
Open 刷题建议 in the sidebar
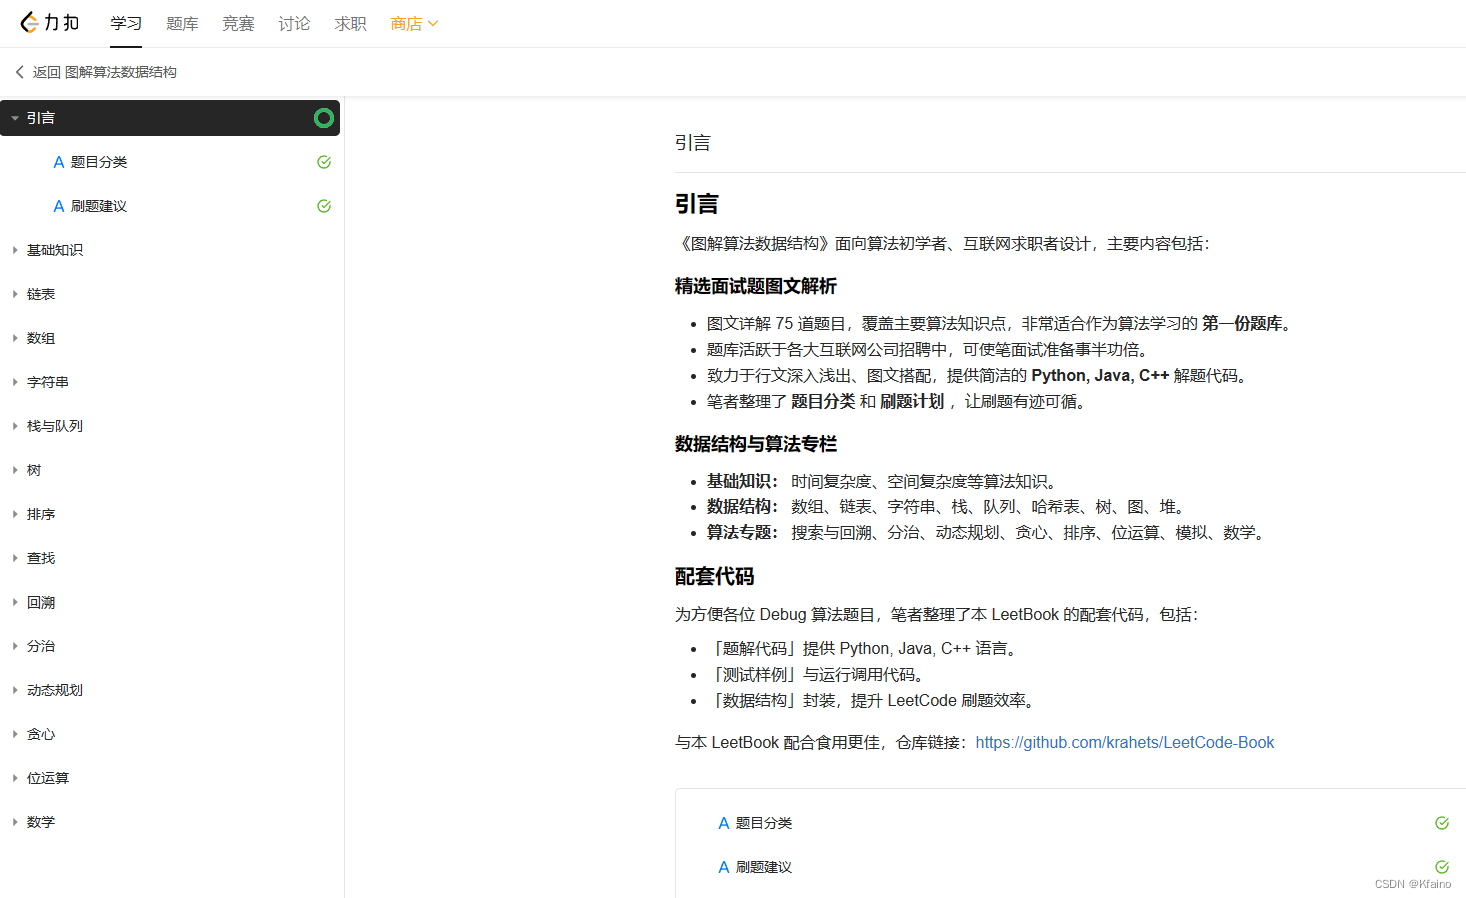point(99,206)
